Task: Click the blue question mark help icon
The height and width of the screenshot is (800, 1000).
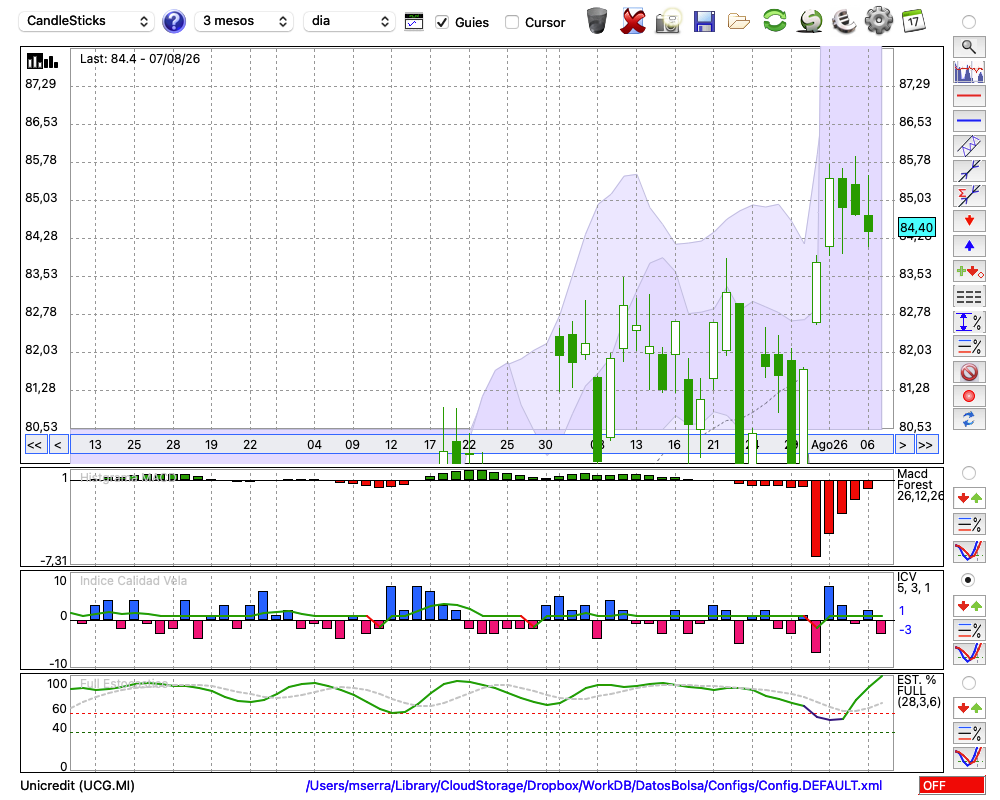Action: tap(173, 22)
